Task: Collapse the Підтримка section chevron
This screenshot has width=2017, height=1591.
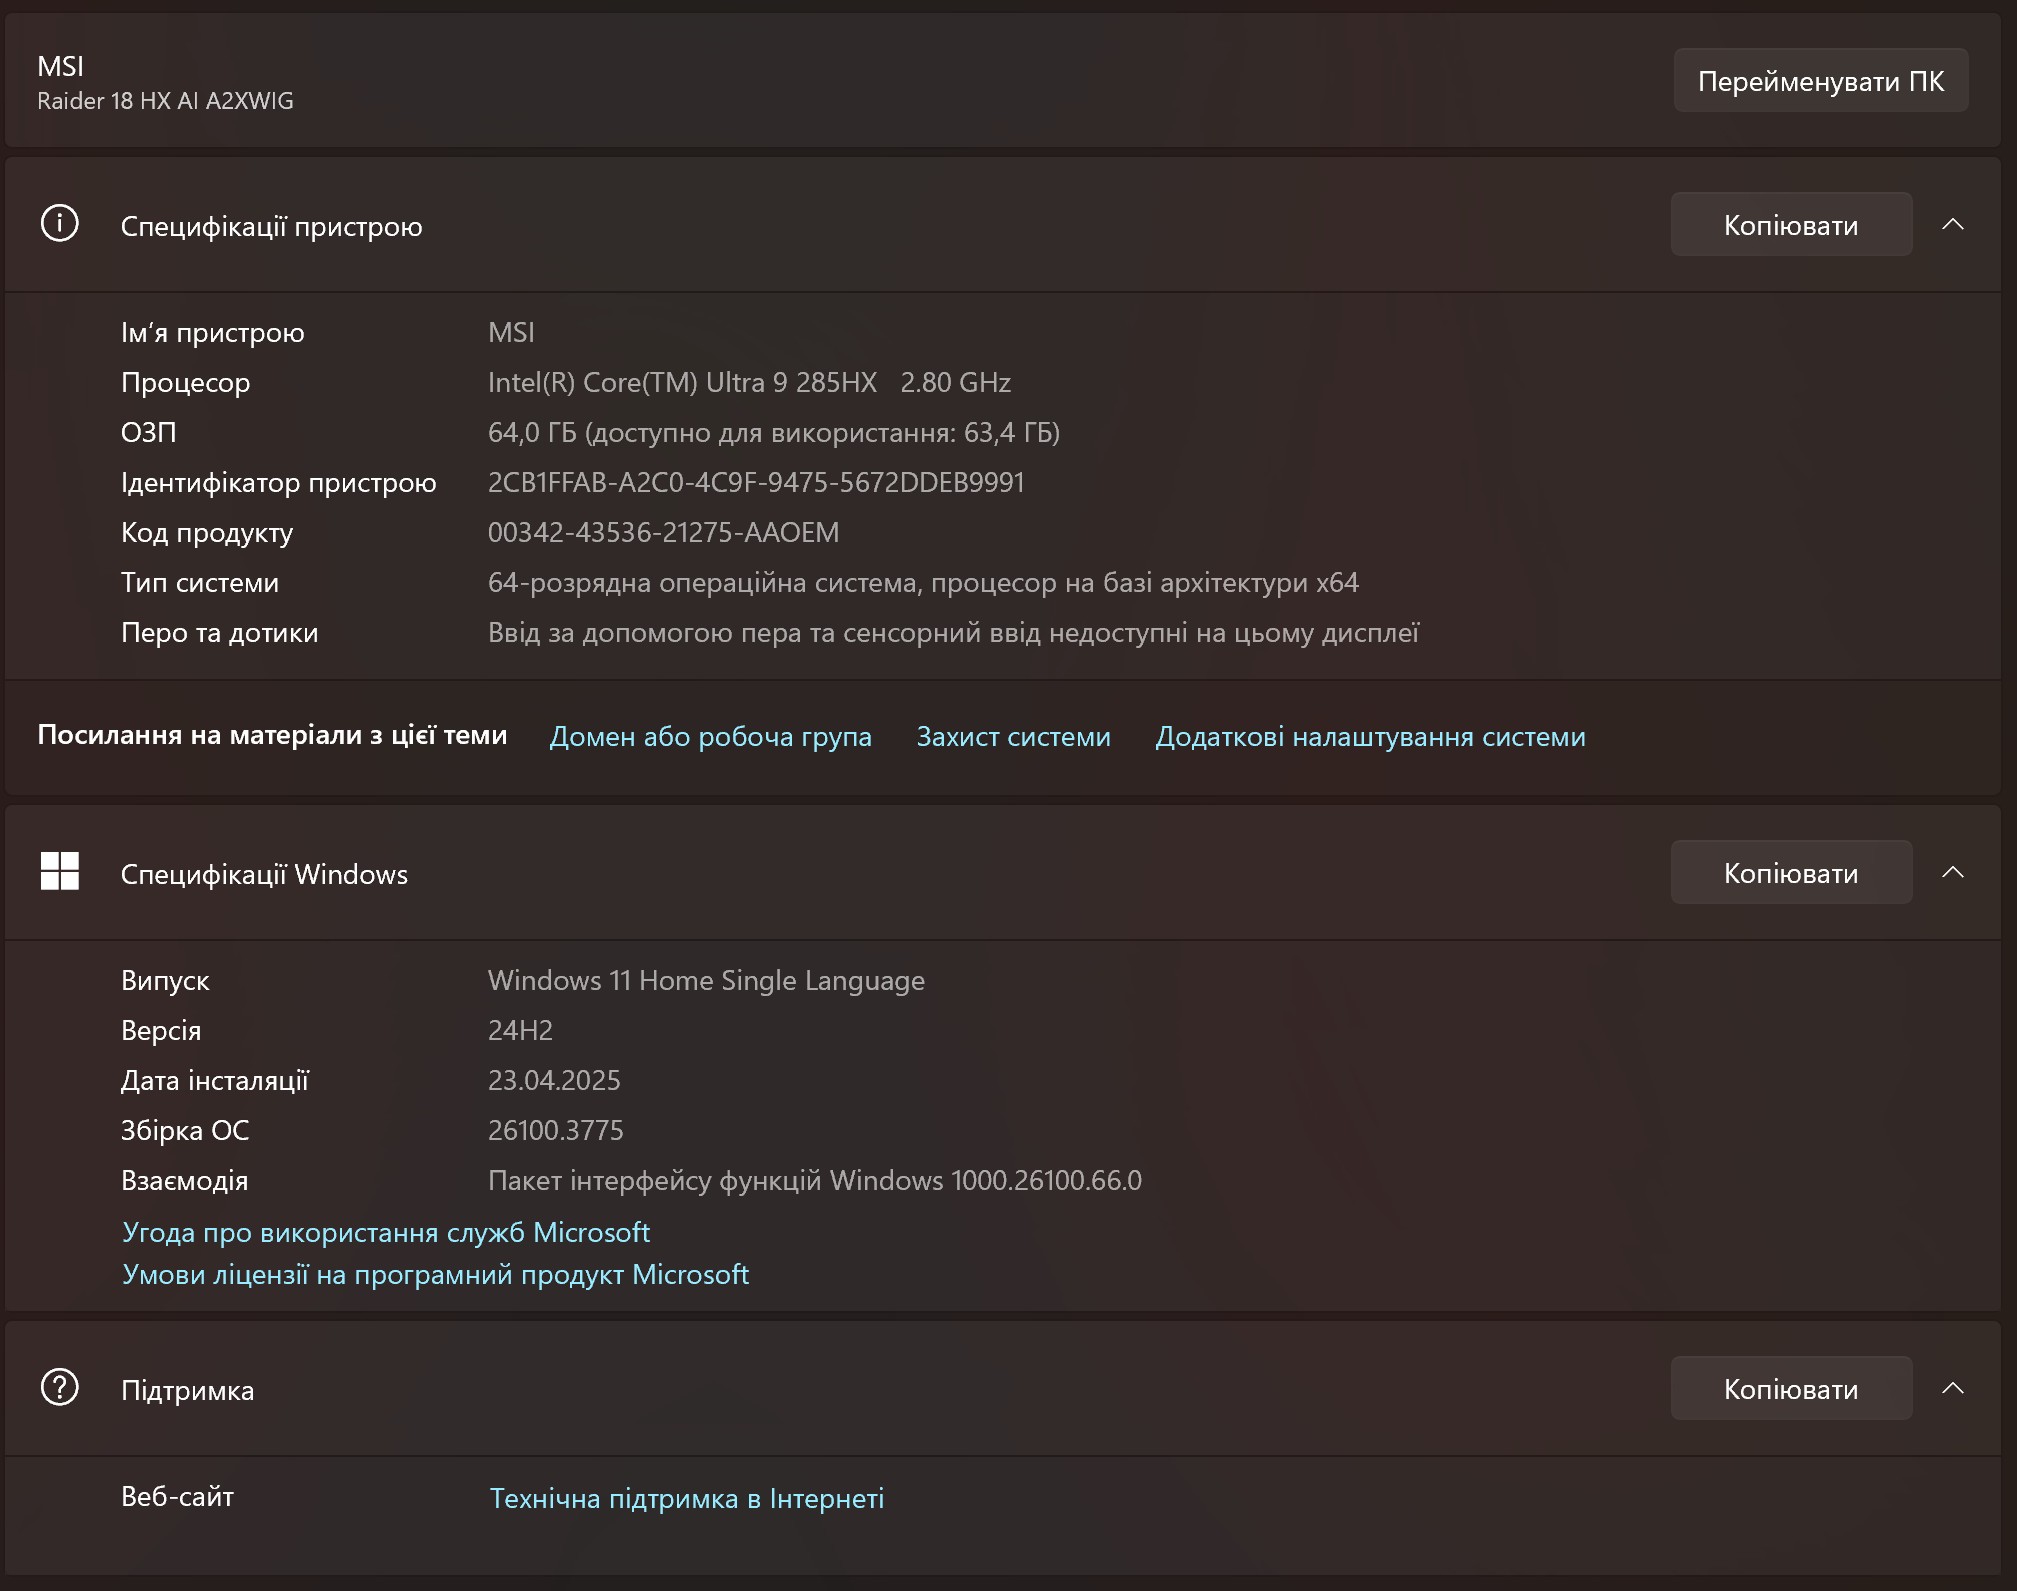Action: [1952, 1388]
